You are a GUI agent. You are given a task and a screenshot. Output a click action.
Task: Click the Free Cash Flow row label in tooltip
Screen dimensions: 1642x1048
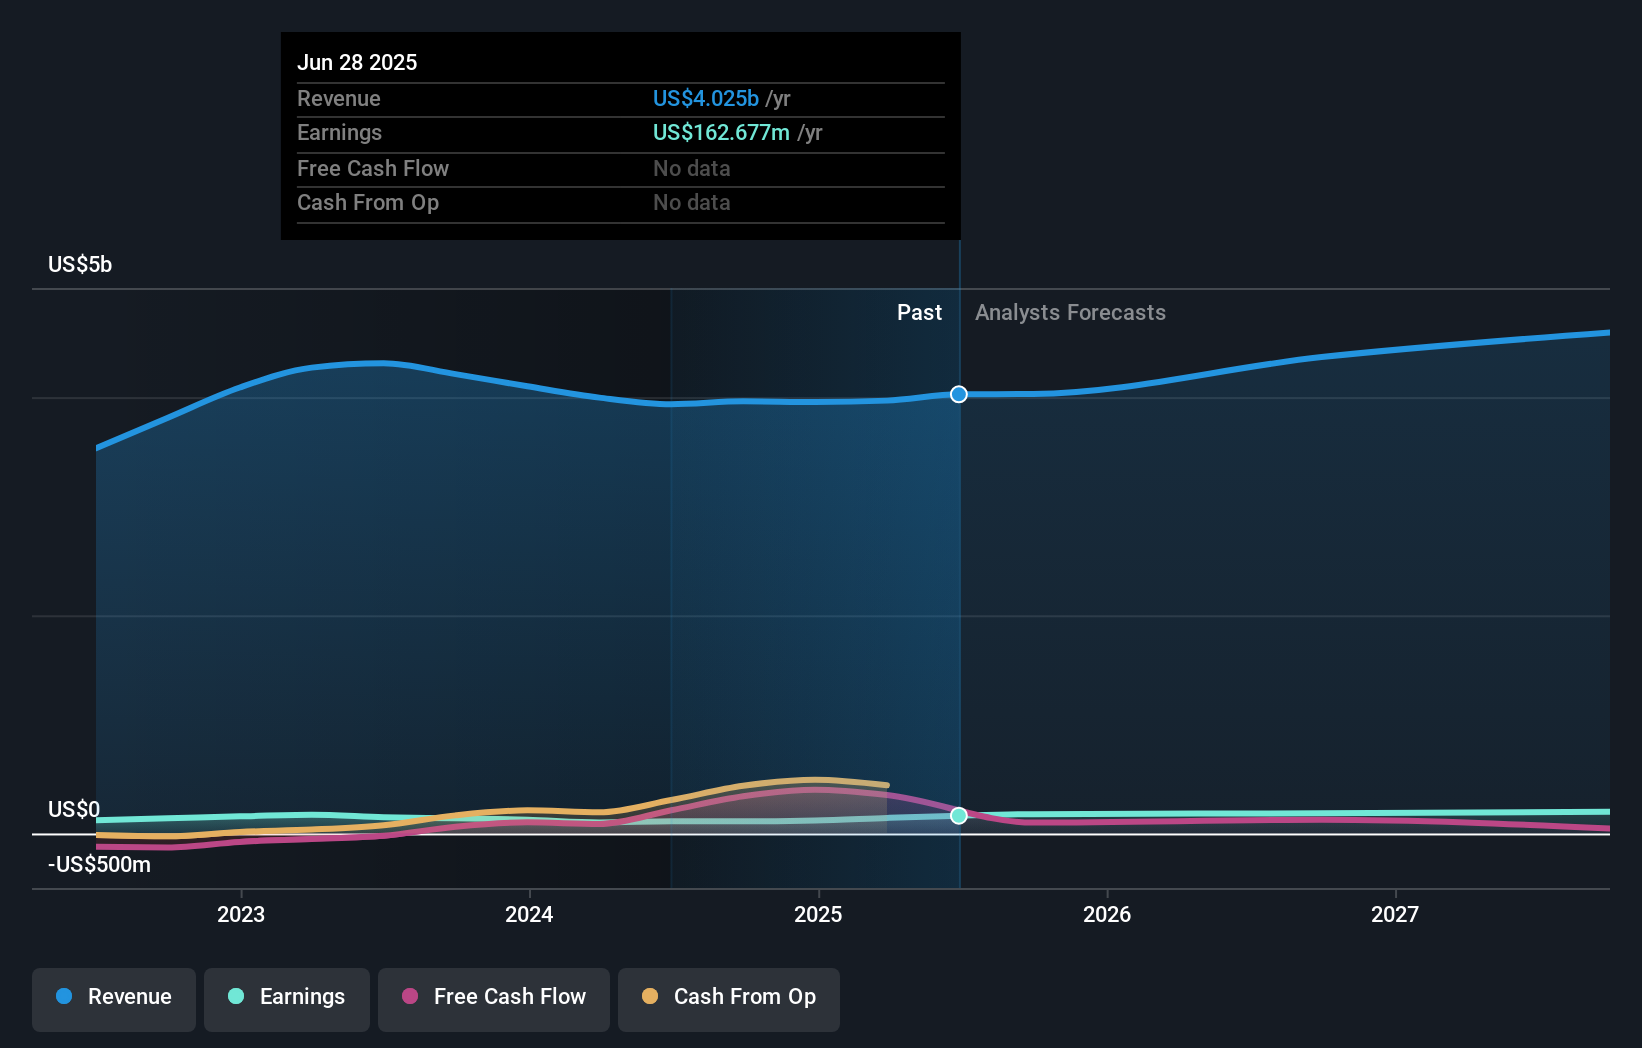pos(373,168)
